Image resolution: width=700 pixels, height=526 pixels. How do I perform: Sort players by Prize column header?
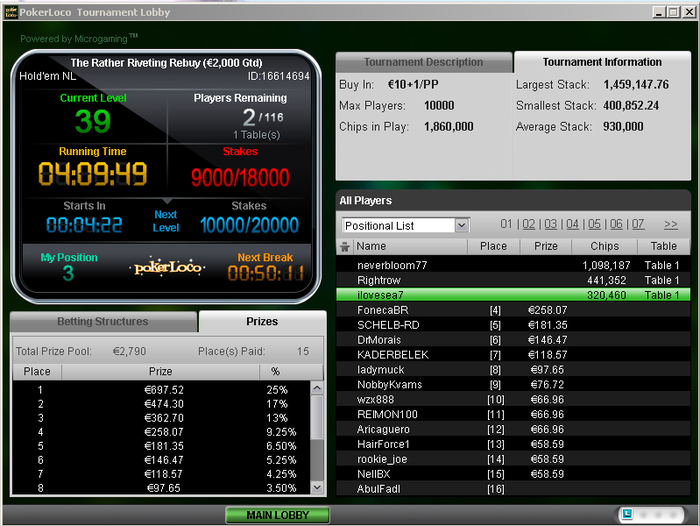pos(546,246)
